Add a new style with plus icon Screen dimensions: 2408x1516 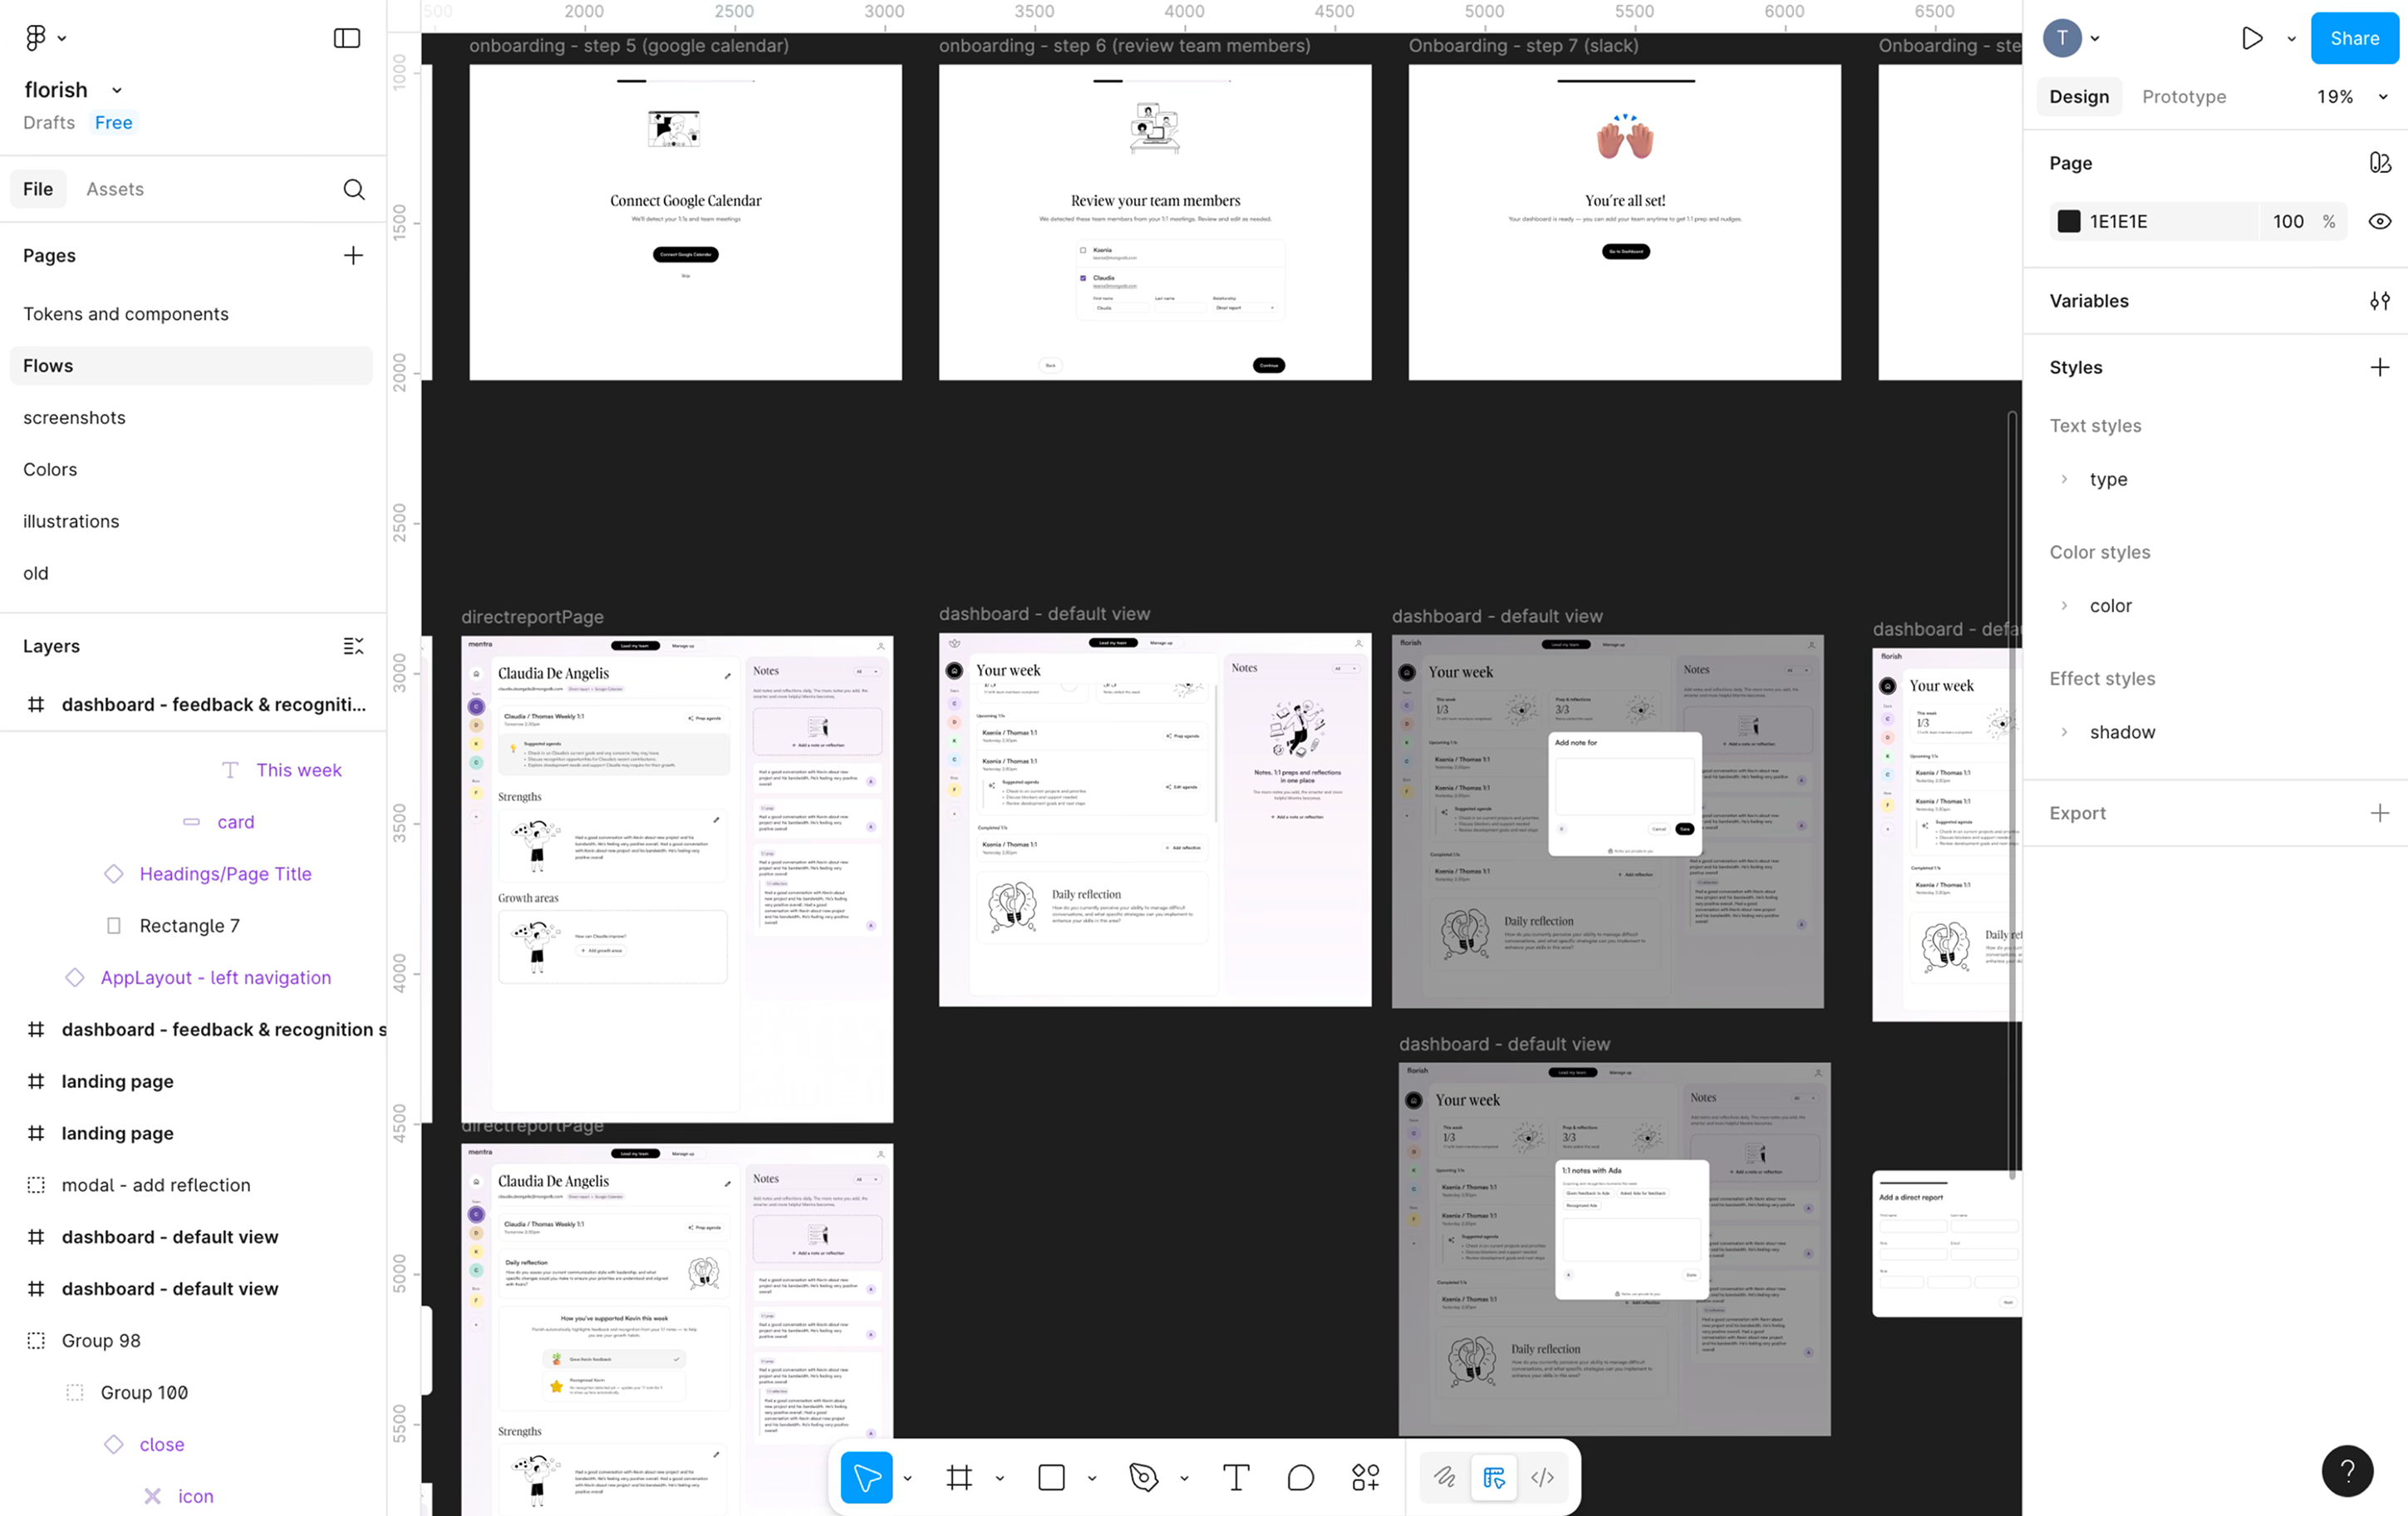click(x=2379, y=367)
